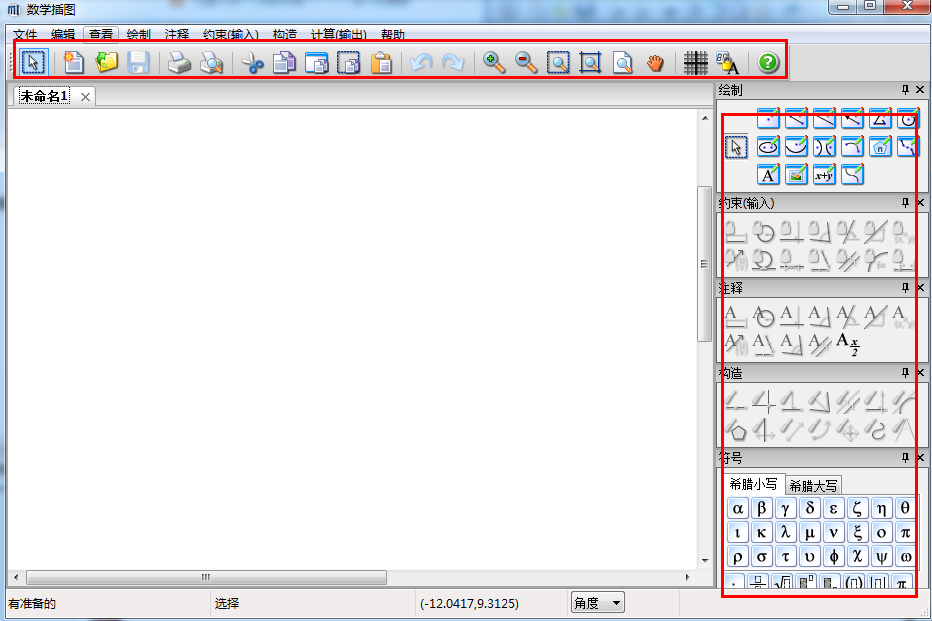The height and width of the screenshot is (621, 932).
Task: Insert the lambda λ symbol
Action: click(785, 532)
